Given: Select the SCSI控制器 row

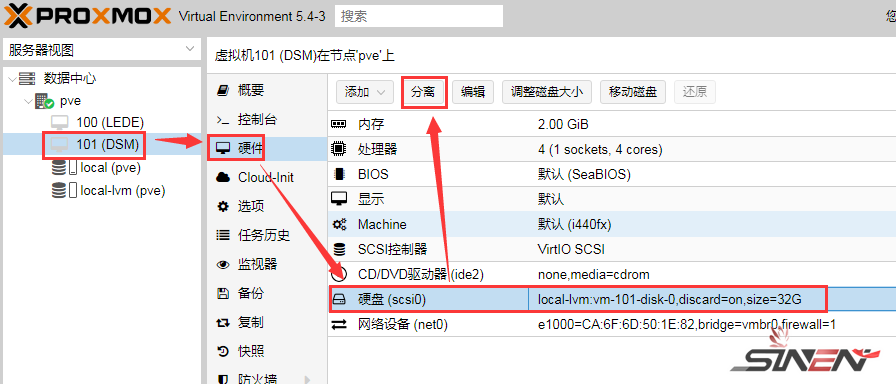Looking at the screenshot, I should 611,249.
